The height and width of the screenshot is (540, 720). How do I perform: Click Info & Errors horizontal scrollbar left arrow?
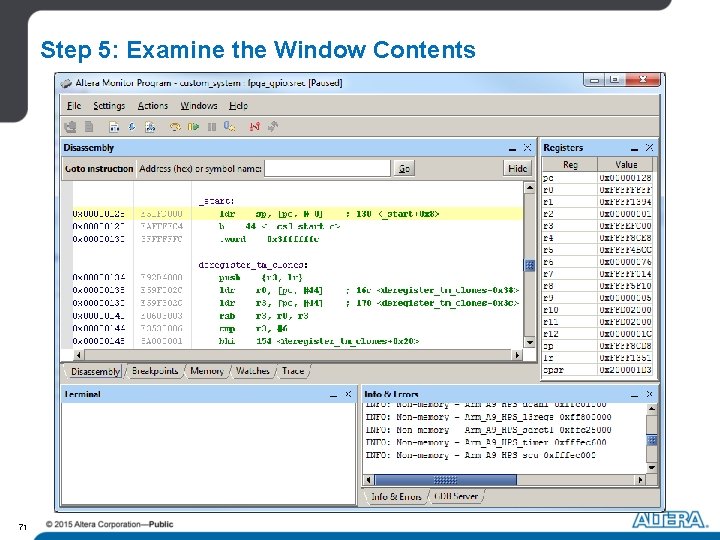pyautogui.click(x=368, y=480)
